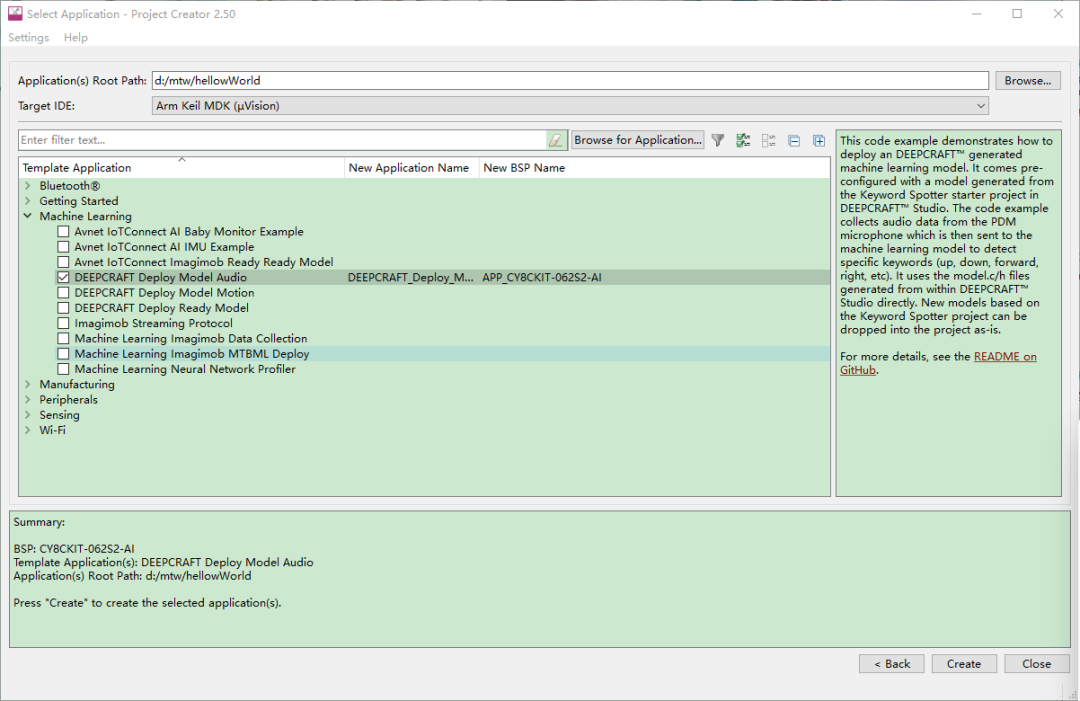Image resolution: width=1080 pixels, height=701 pixels.
Task: Click the 'BSP: CY8CKIT-062S2-AI' summary line
Action: coord(74,549)
